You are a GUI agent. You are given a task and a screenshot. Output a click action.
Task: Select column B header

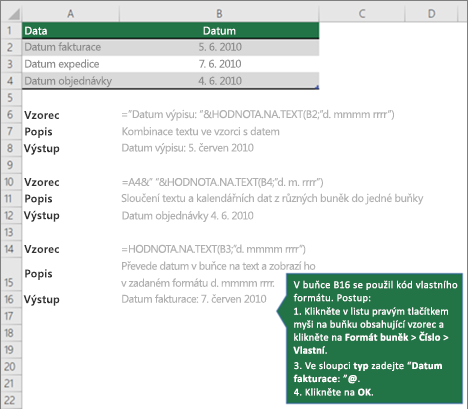pos(219,14)
